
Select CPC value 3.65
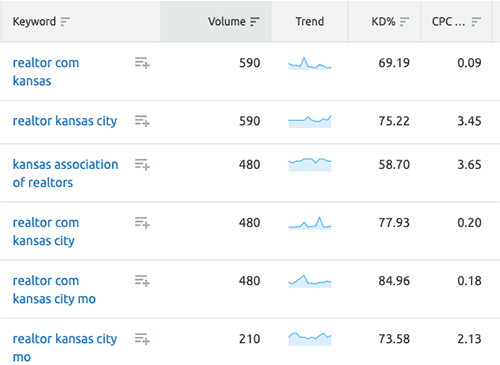pos(469,165)
